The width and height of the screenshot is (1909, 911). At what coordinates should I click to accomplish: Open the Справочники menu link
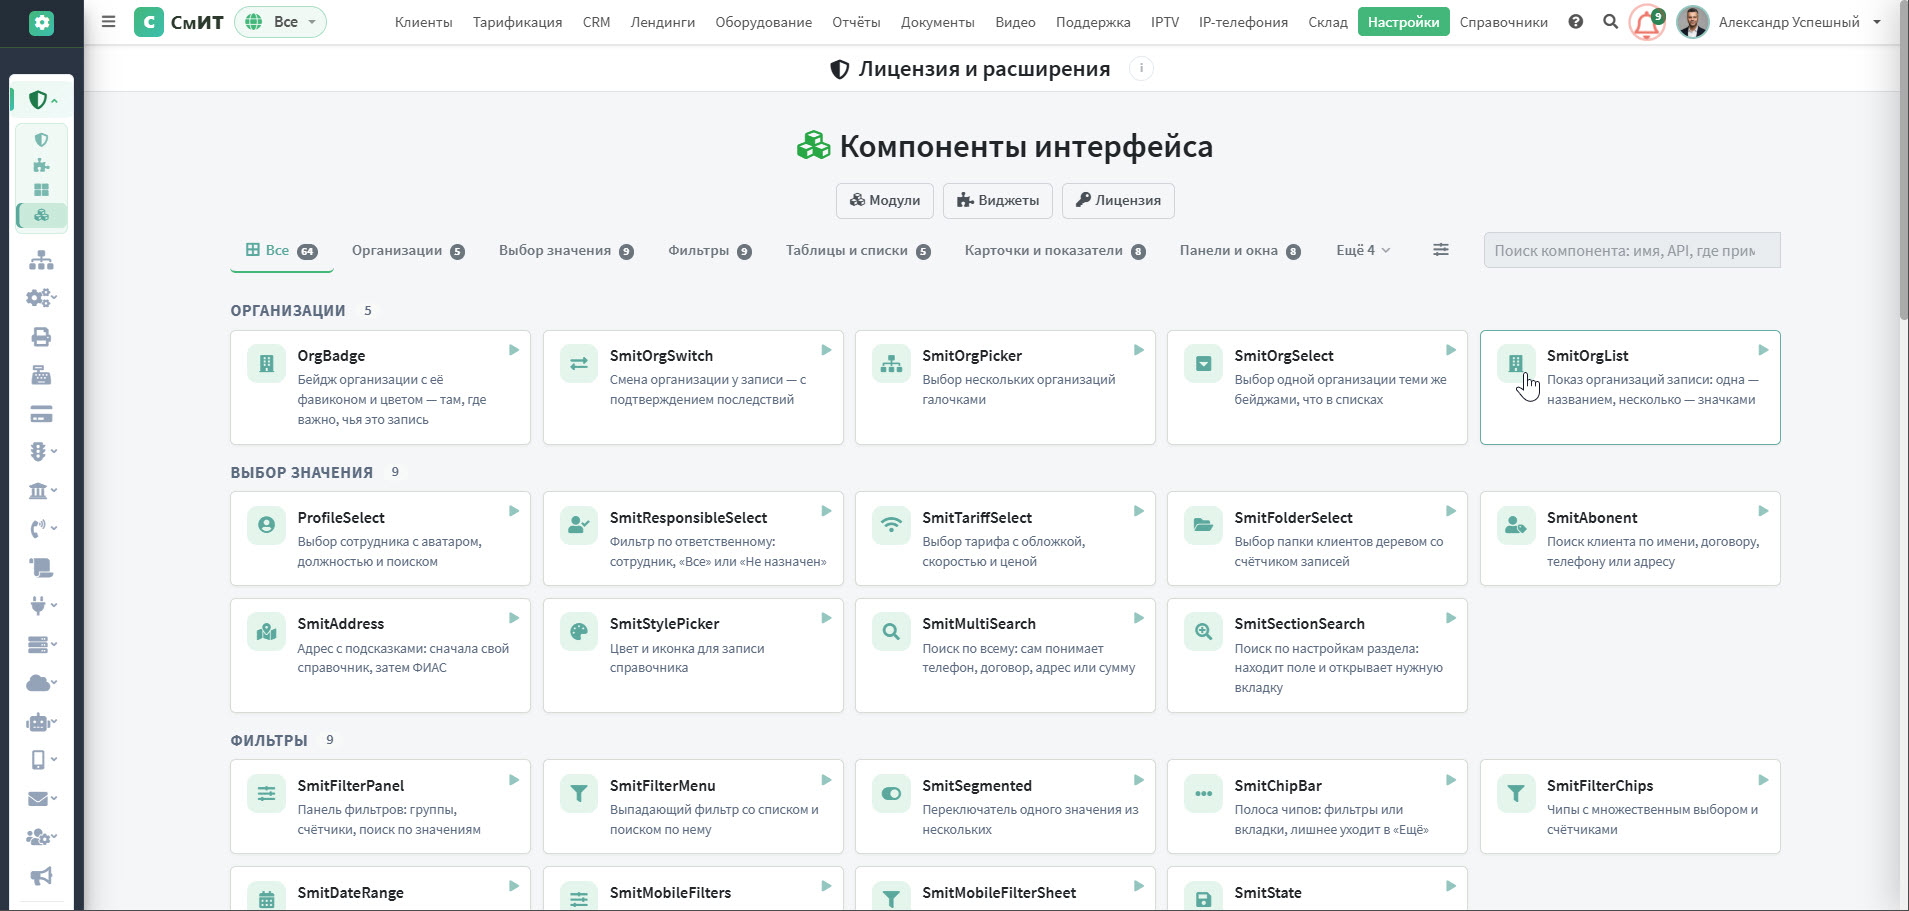click(1503, 22)
